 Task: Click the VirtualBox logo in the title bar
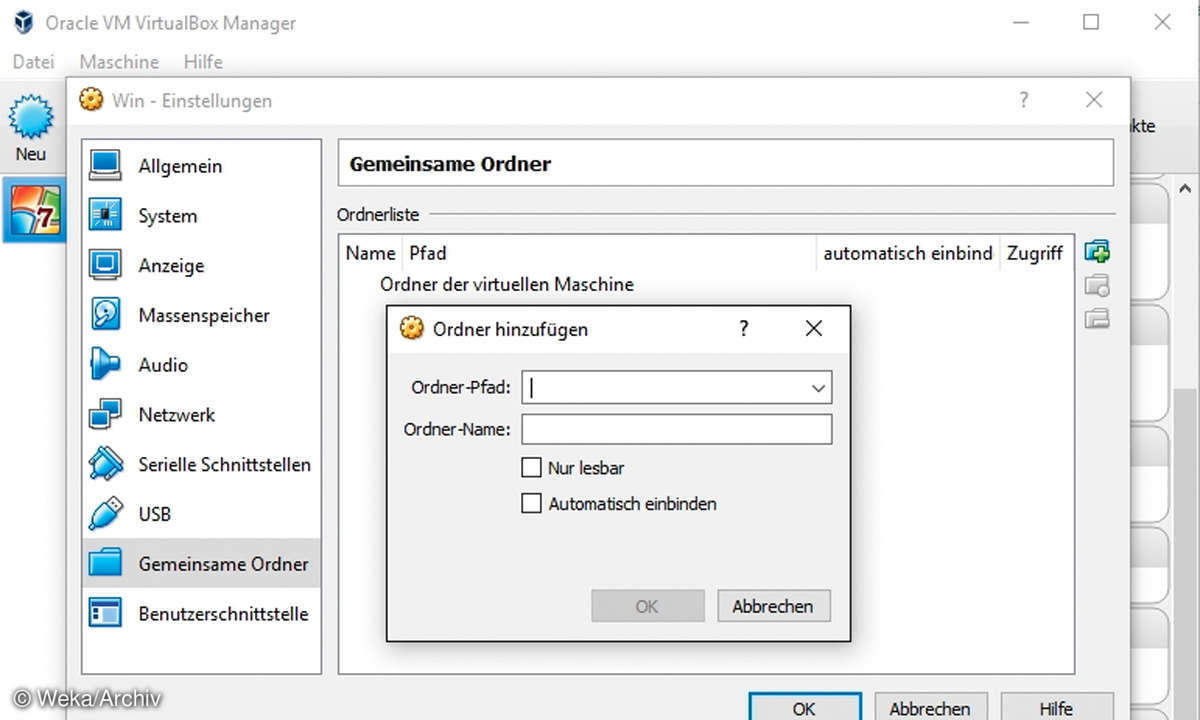pos(22,22)
